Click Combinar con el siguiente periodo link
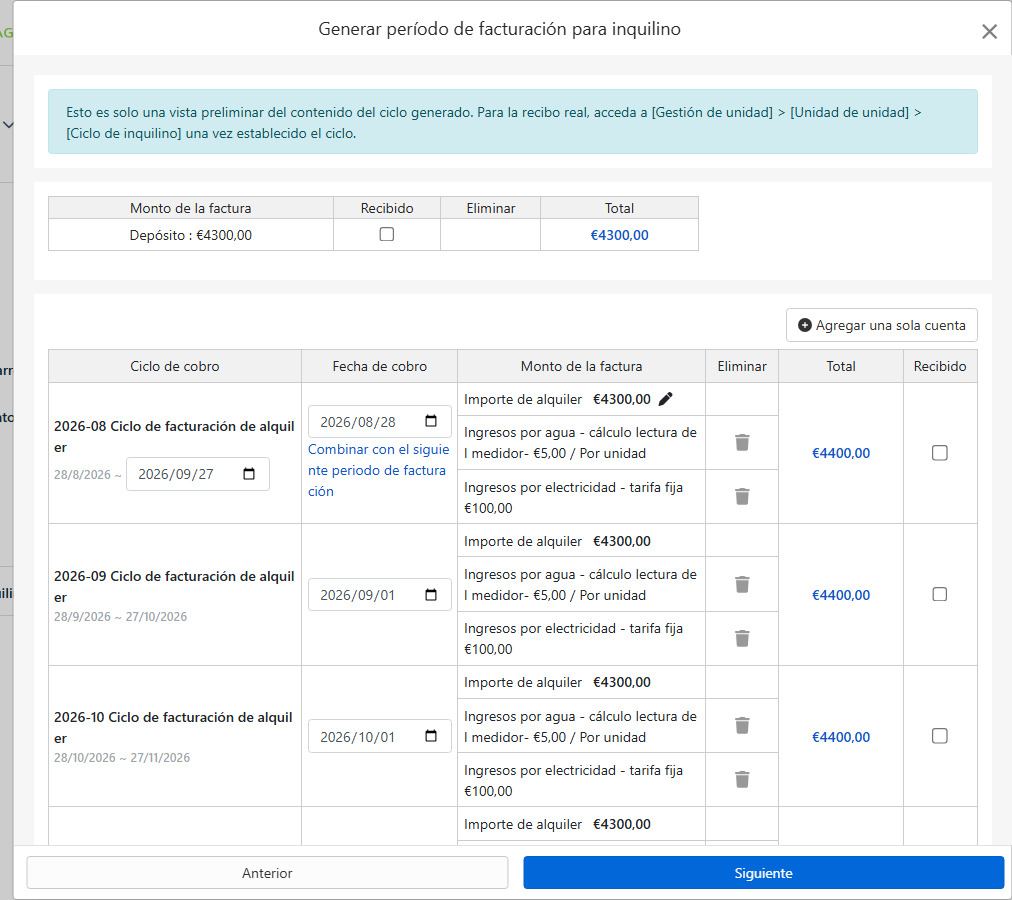Viewport: 1012px width, 900px height. (378, 470)
